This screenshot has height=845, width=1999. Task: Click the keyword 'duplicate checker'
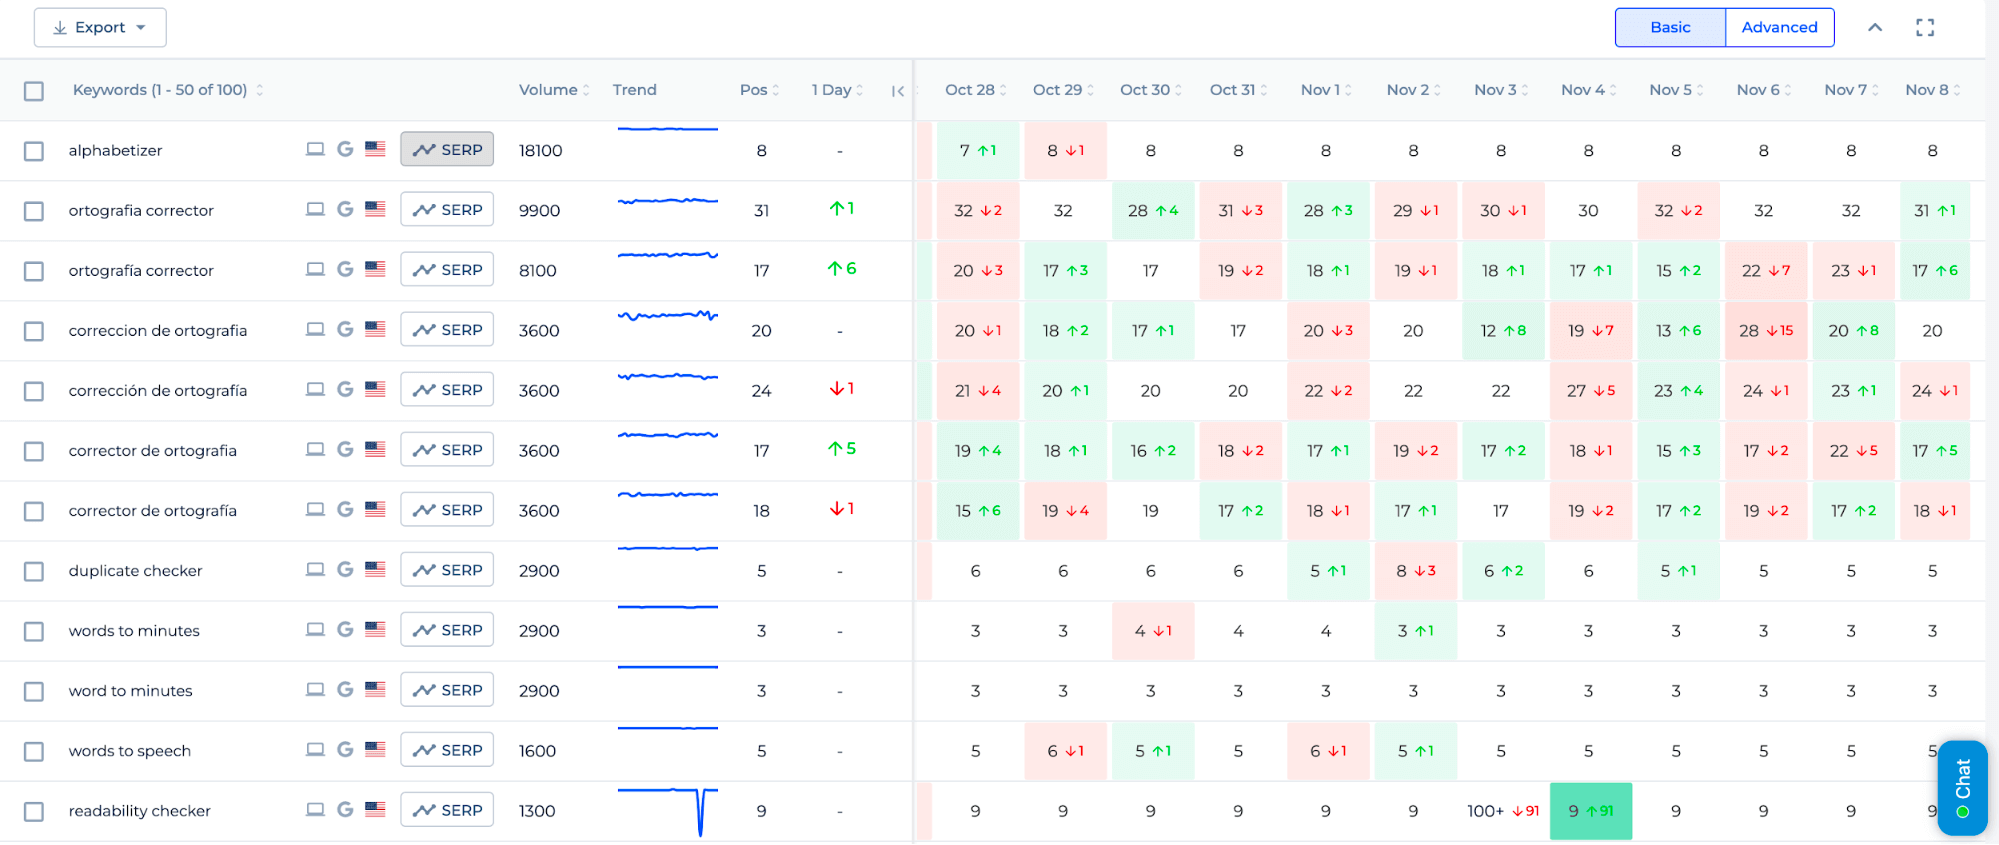pos(135,571)
